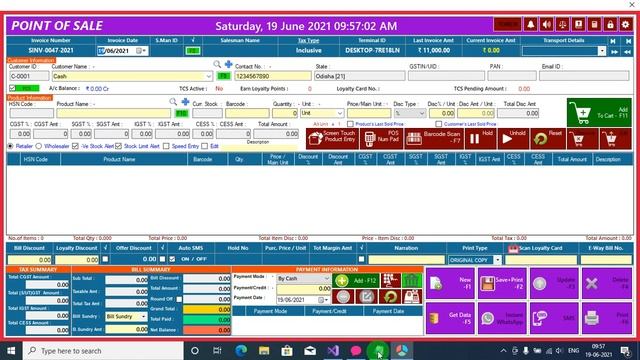
Task: Click the New F1 button
Action: tap(450, 283)
